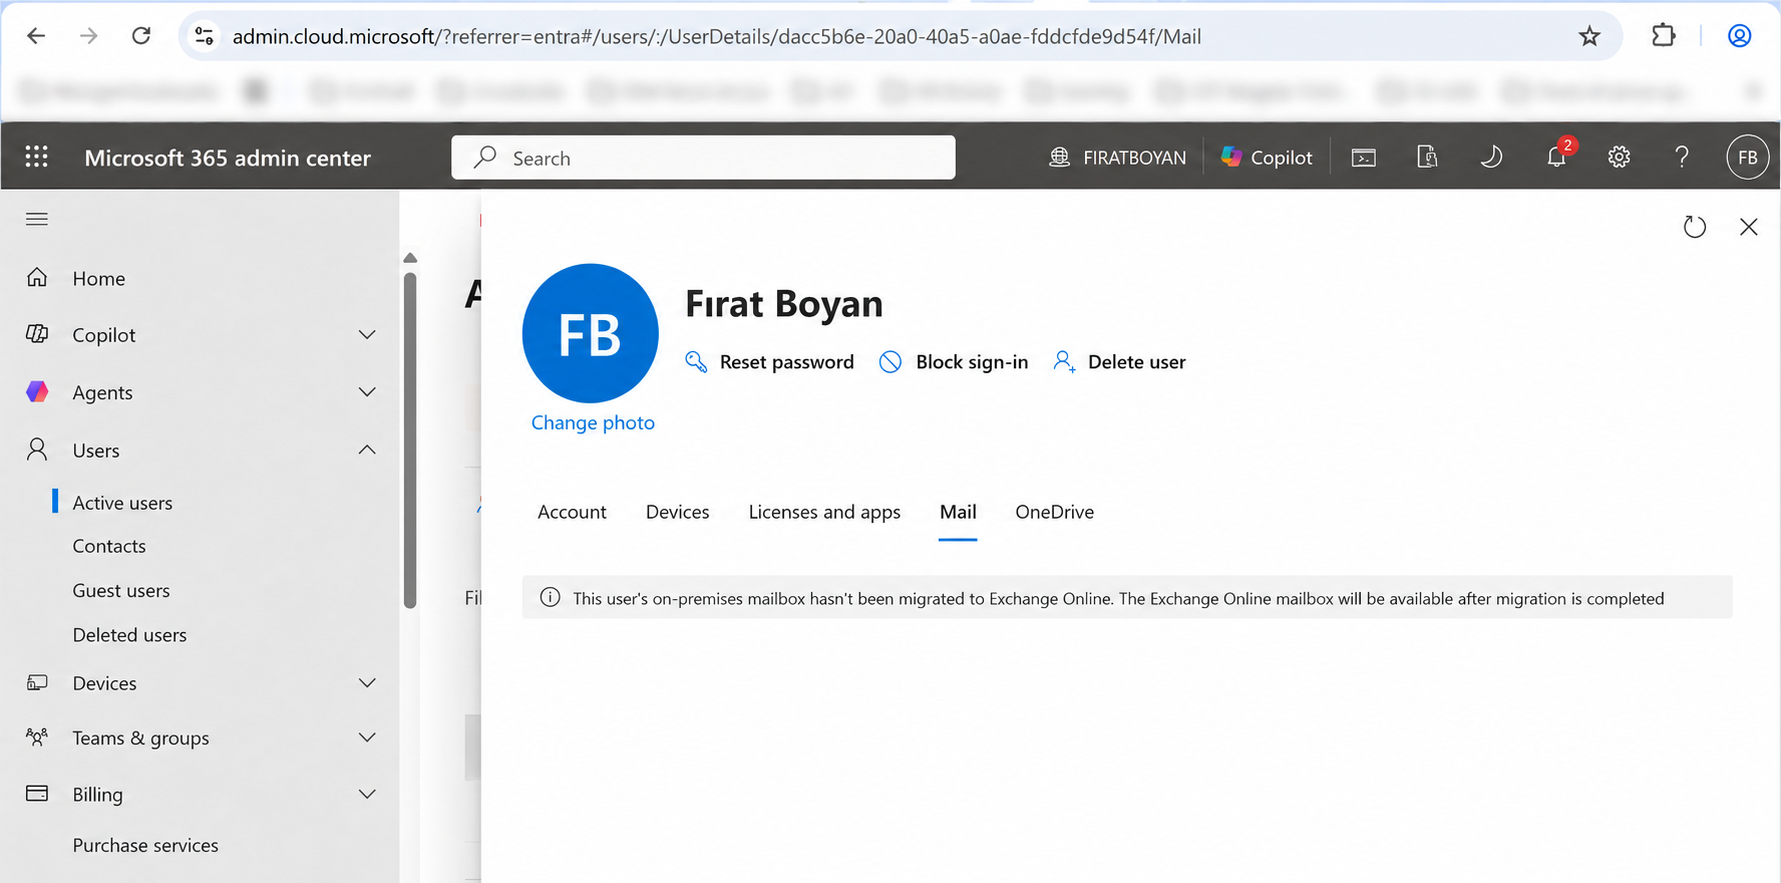Image resolution: width=1781 pixels, height=883 pixels.
Task: Open Purchase services under Billing
Action: 145,845
